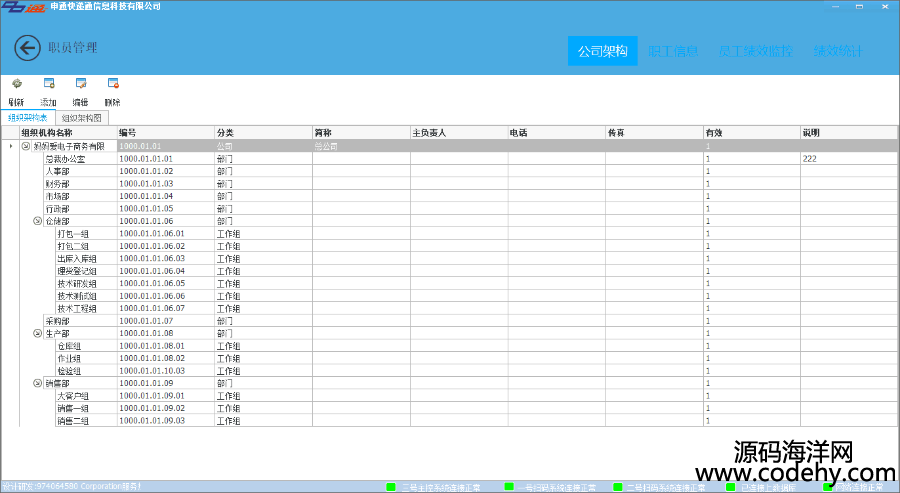Collapse the 销售部 department node
This screenshot has height=493, width=900.
[38, 383]
